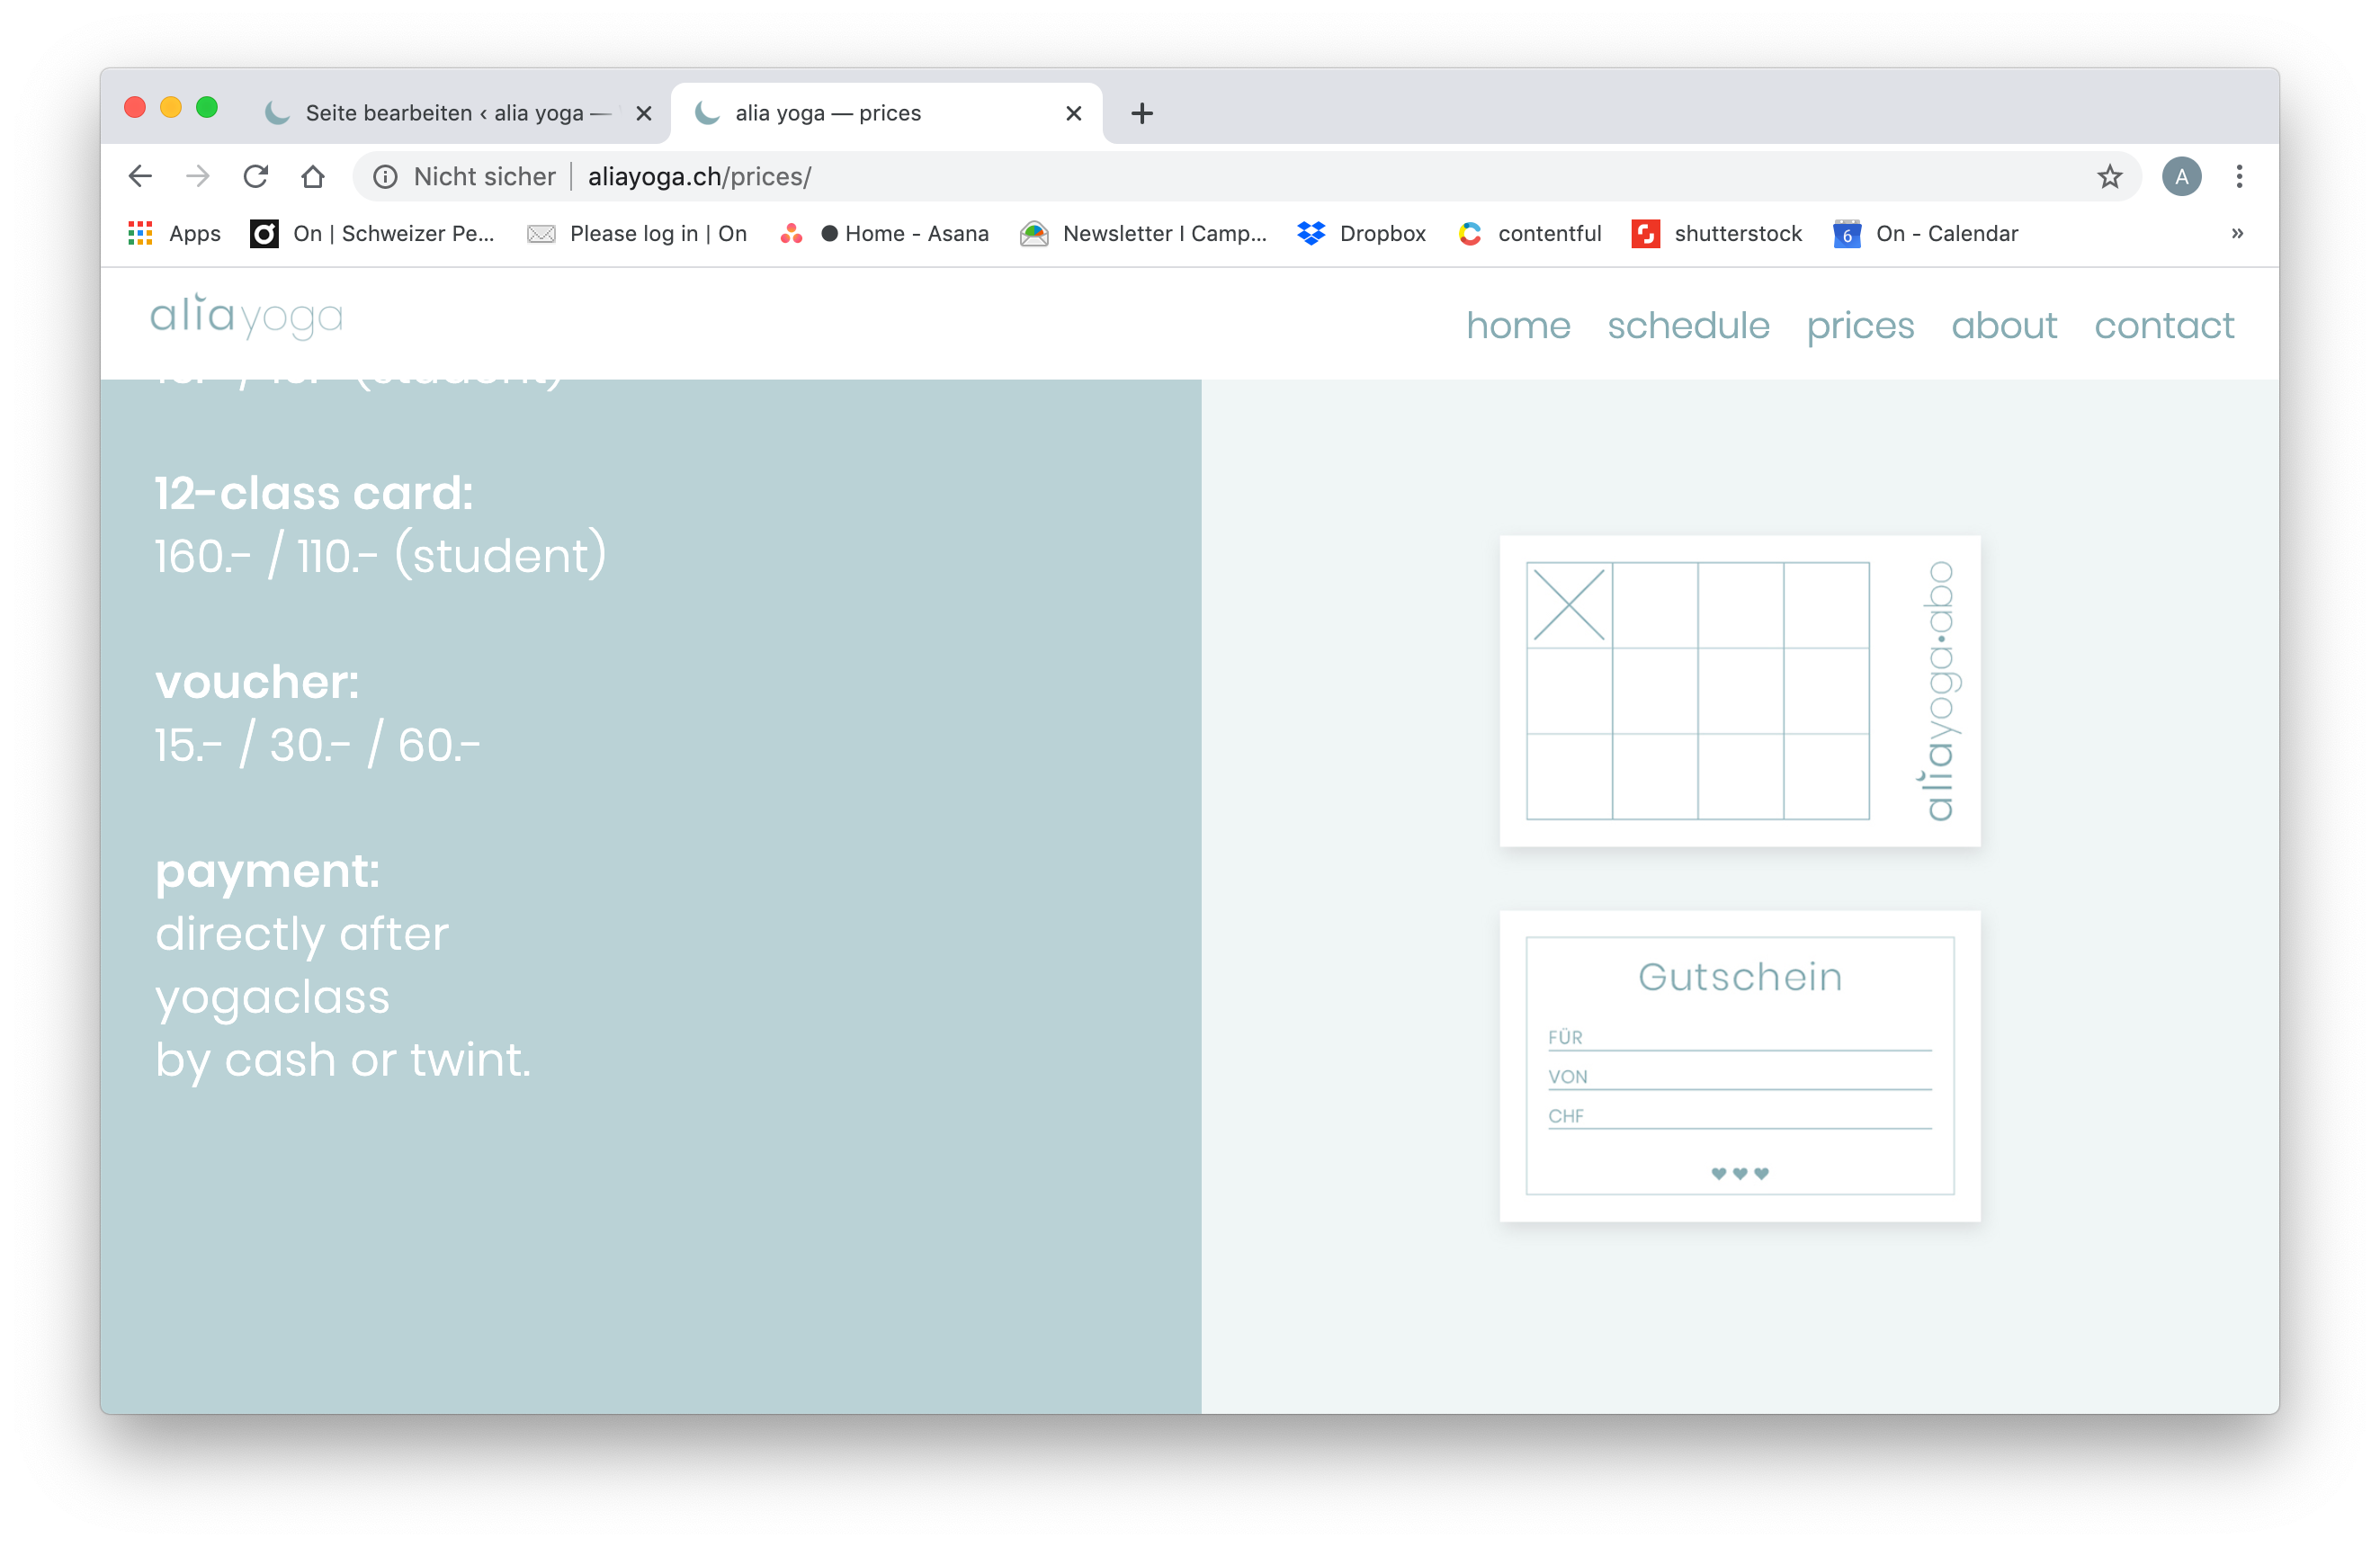Open the Dropbox bookmark
2380x1547 pixels.
(1361, 234)
